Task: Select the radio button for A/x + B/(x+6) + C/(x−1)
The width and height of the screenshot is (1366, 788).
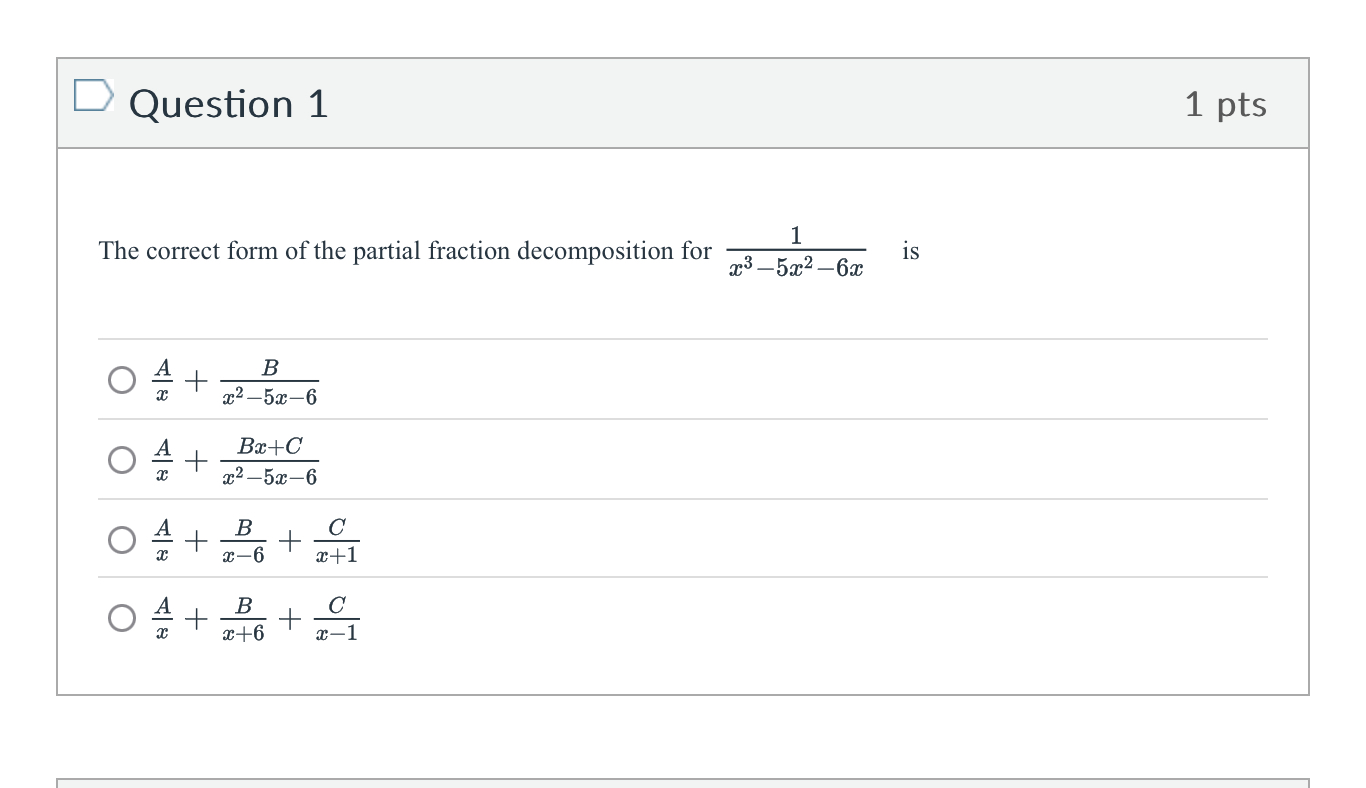Action: 121,618
